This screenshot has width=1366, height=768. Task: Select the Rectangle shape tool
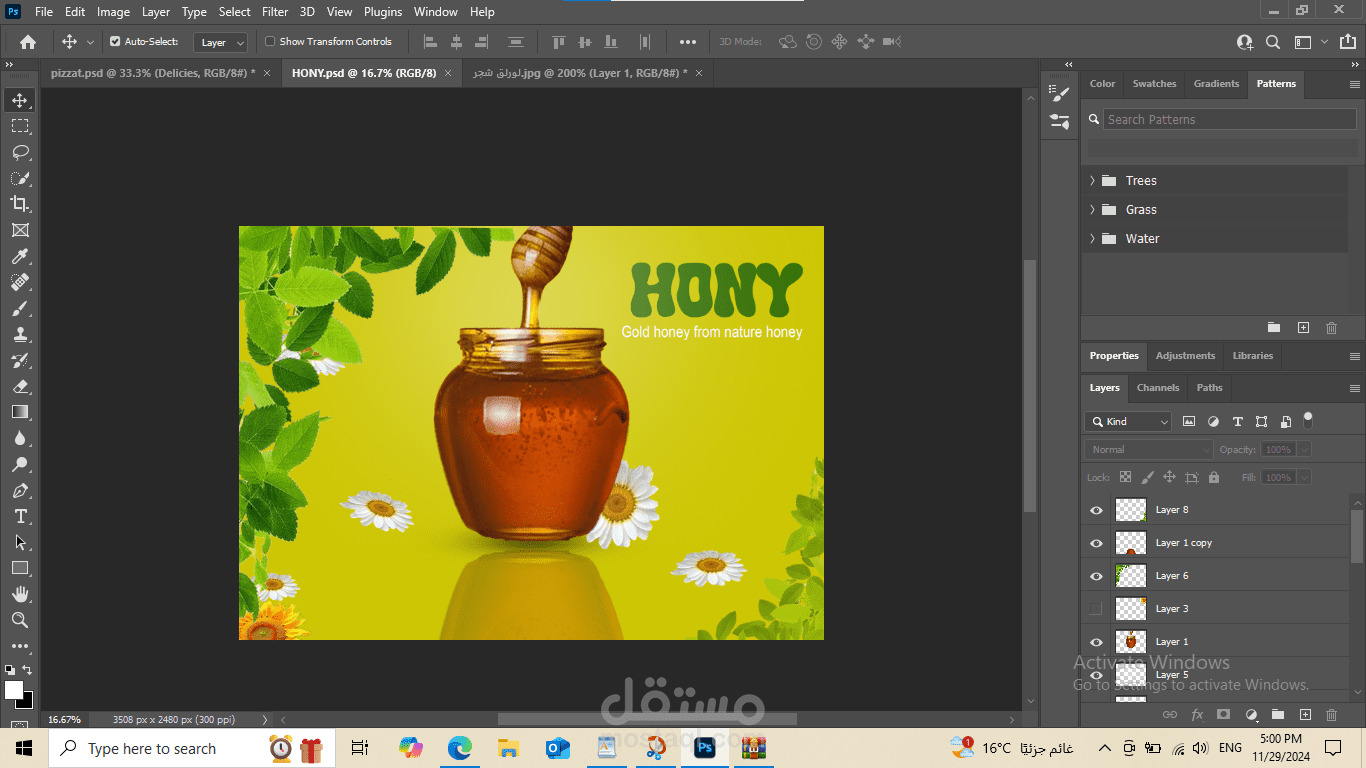20,568
